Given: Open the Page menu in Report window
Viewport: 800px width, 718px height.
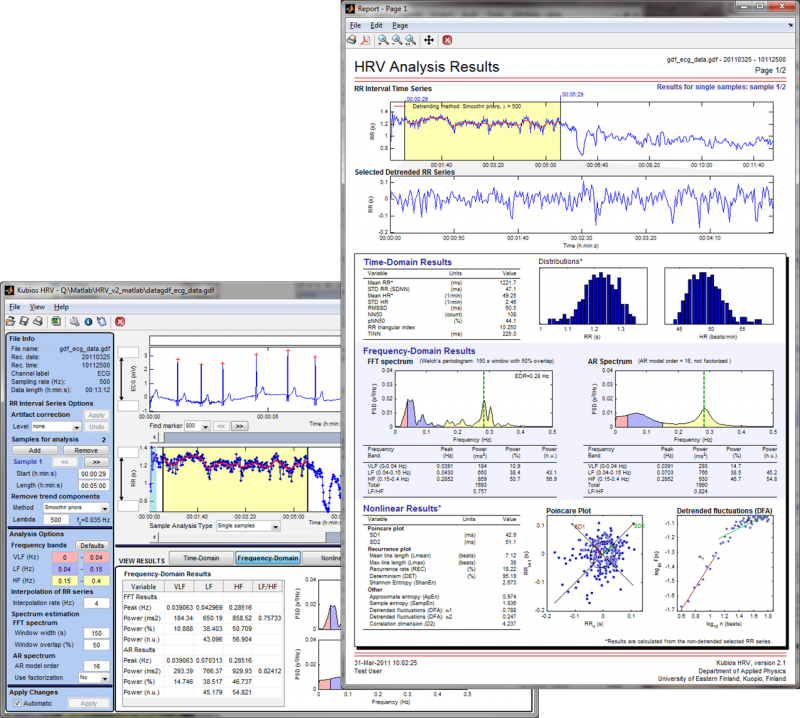Looking at the screenshot, I should 400,24.
